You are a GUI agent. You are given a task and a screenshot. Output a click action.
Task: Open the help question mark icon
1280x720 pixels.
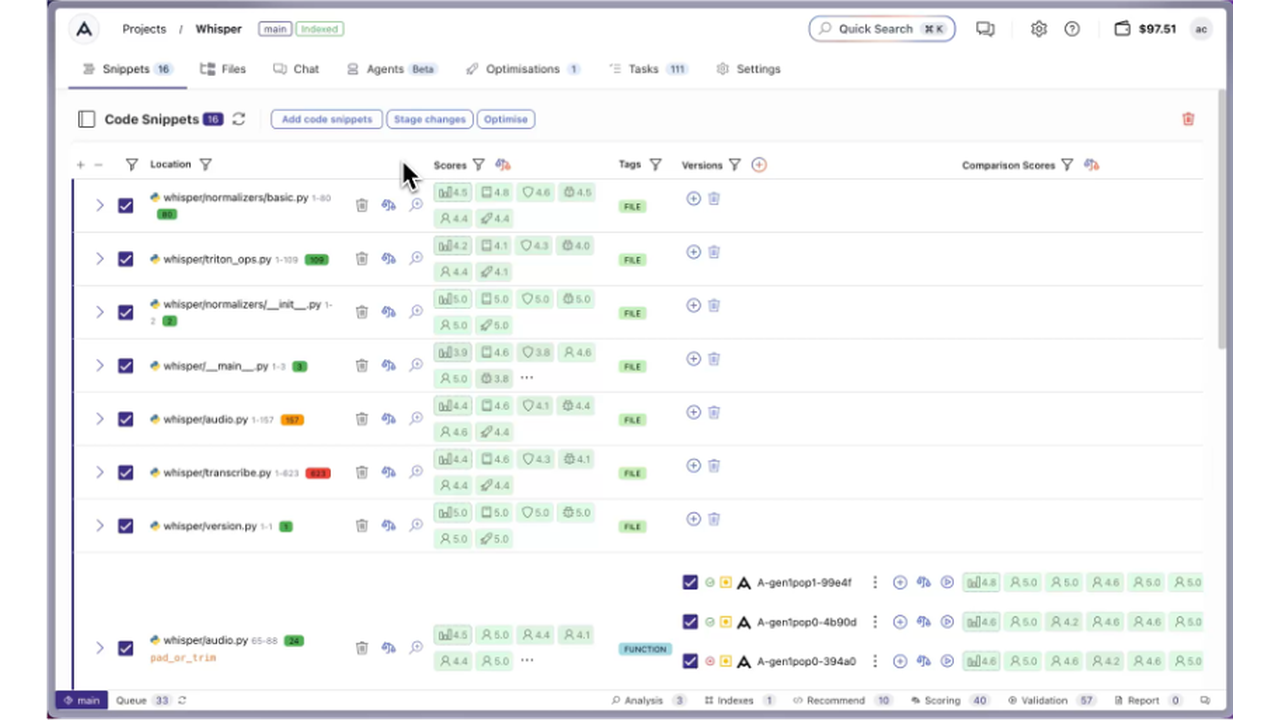[1072, 29]
